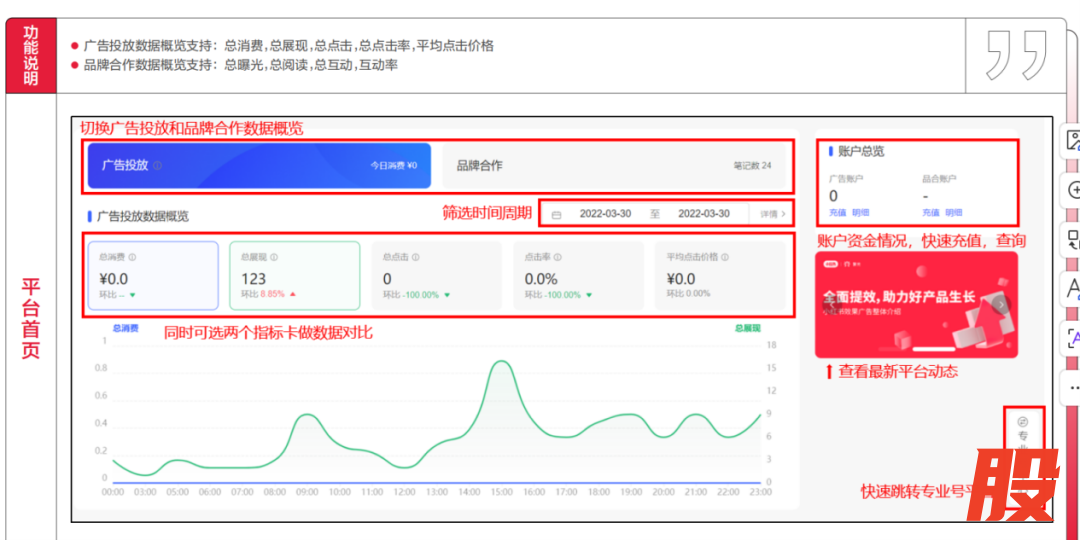Click 充值 under 广告账户
This screenshot has height=540, width=1080.
coord(838,213)
